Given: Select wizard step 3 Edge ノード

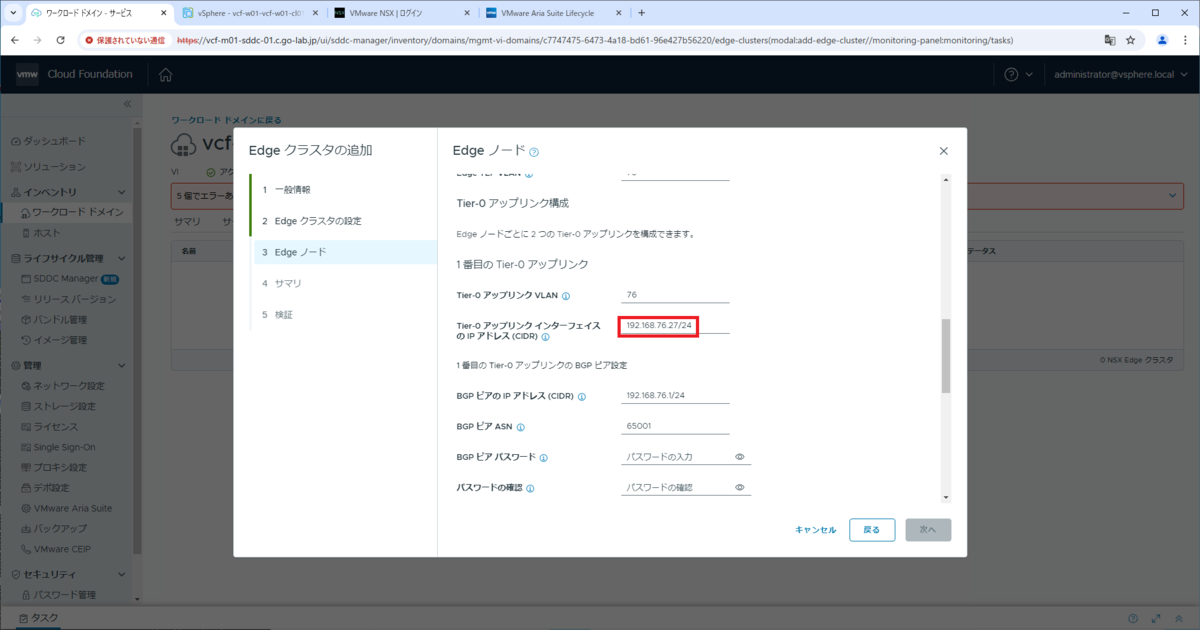Looking at the screenshot, I should tap(343, 252).
